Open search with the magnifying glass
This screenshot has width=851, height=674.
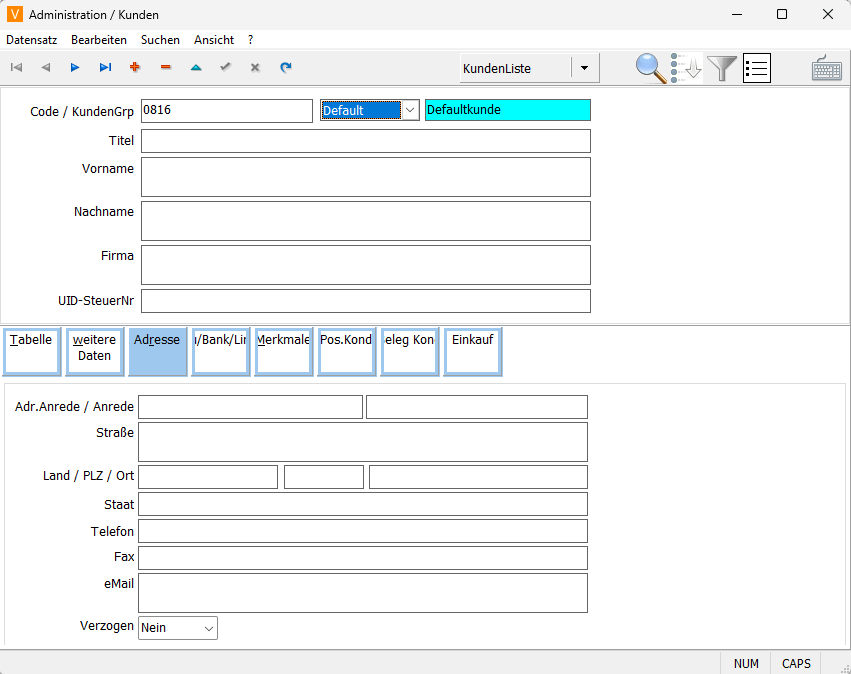coord(651,68)
